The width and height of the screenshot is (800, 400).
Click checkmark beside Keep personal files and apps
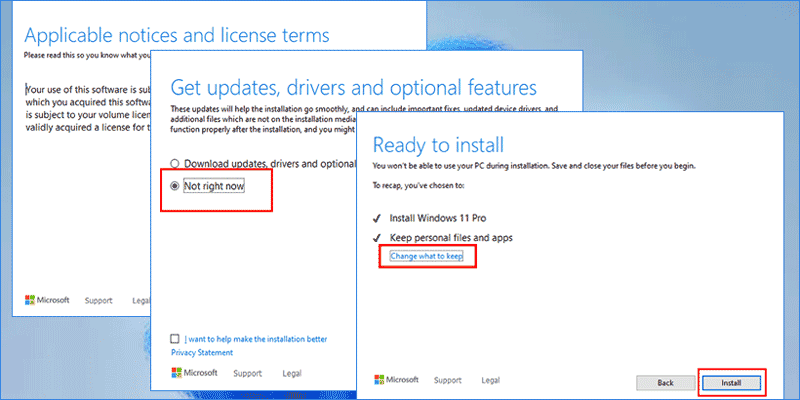[x=378, y=238]
